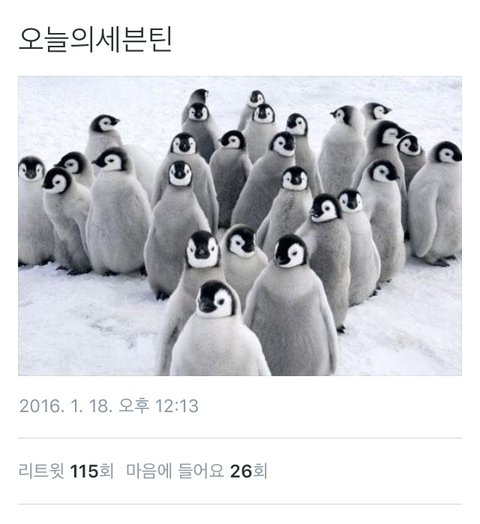The width and height of the screenshot is (480, 524).
Task: Click the lone penguin looking right, upper left
Action: point(106,134)
